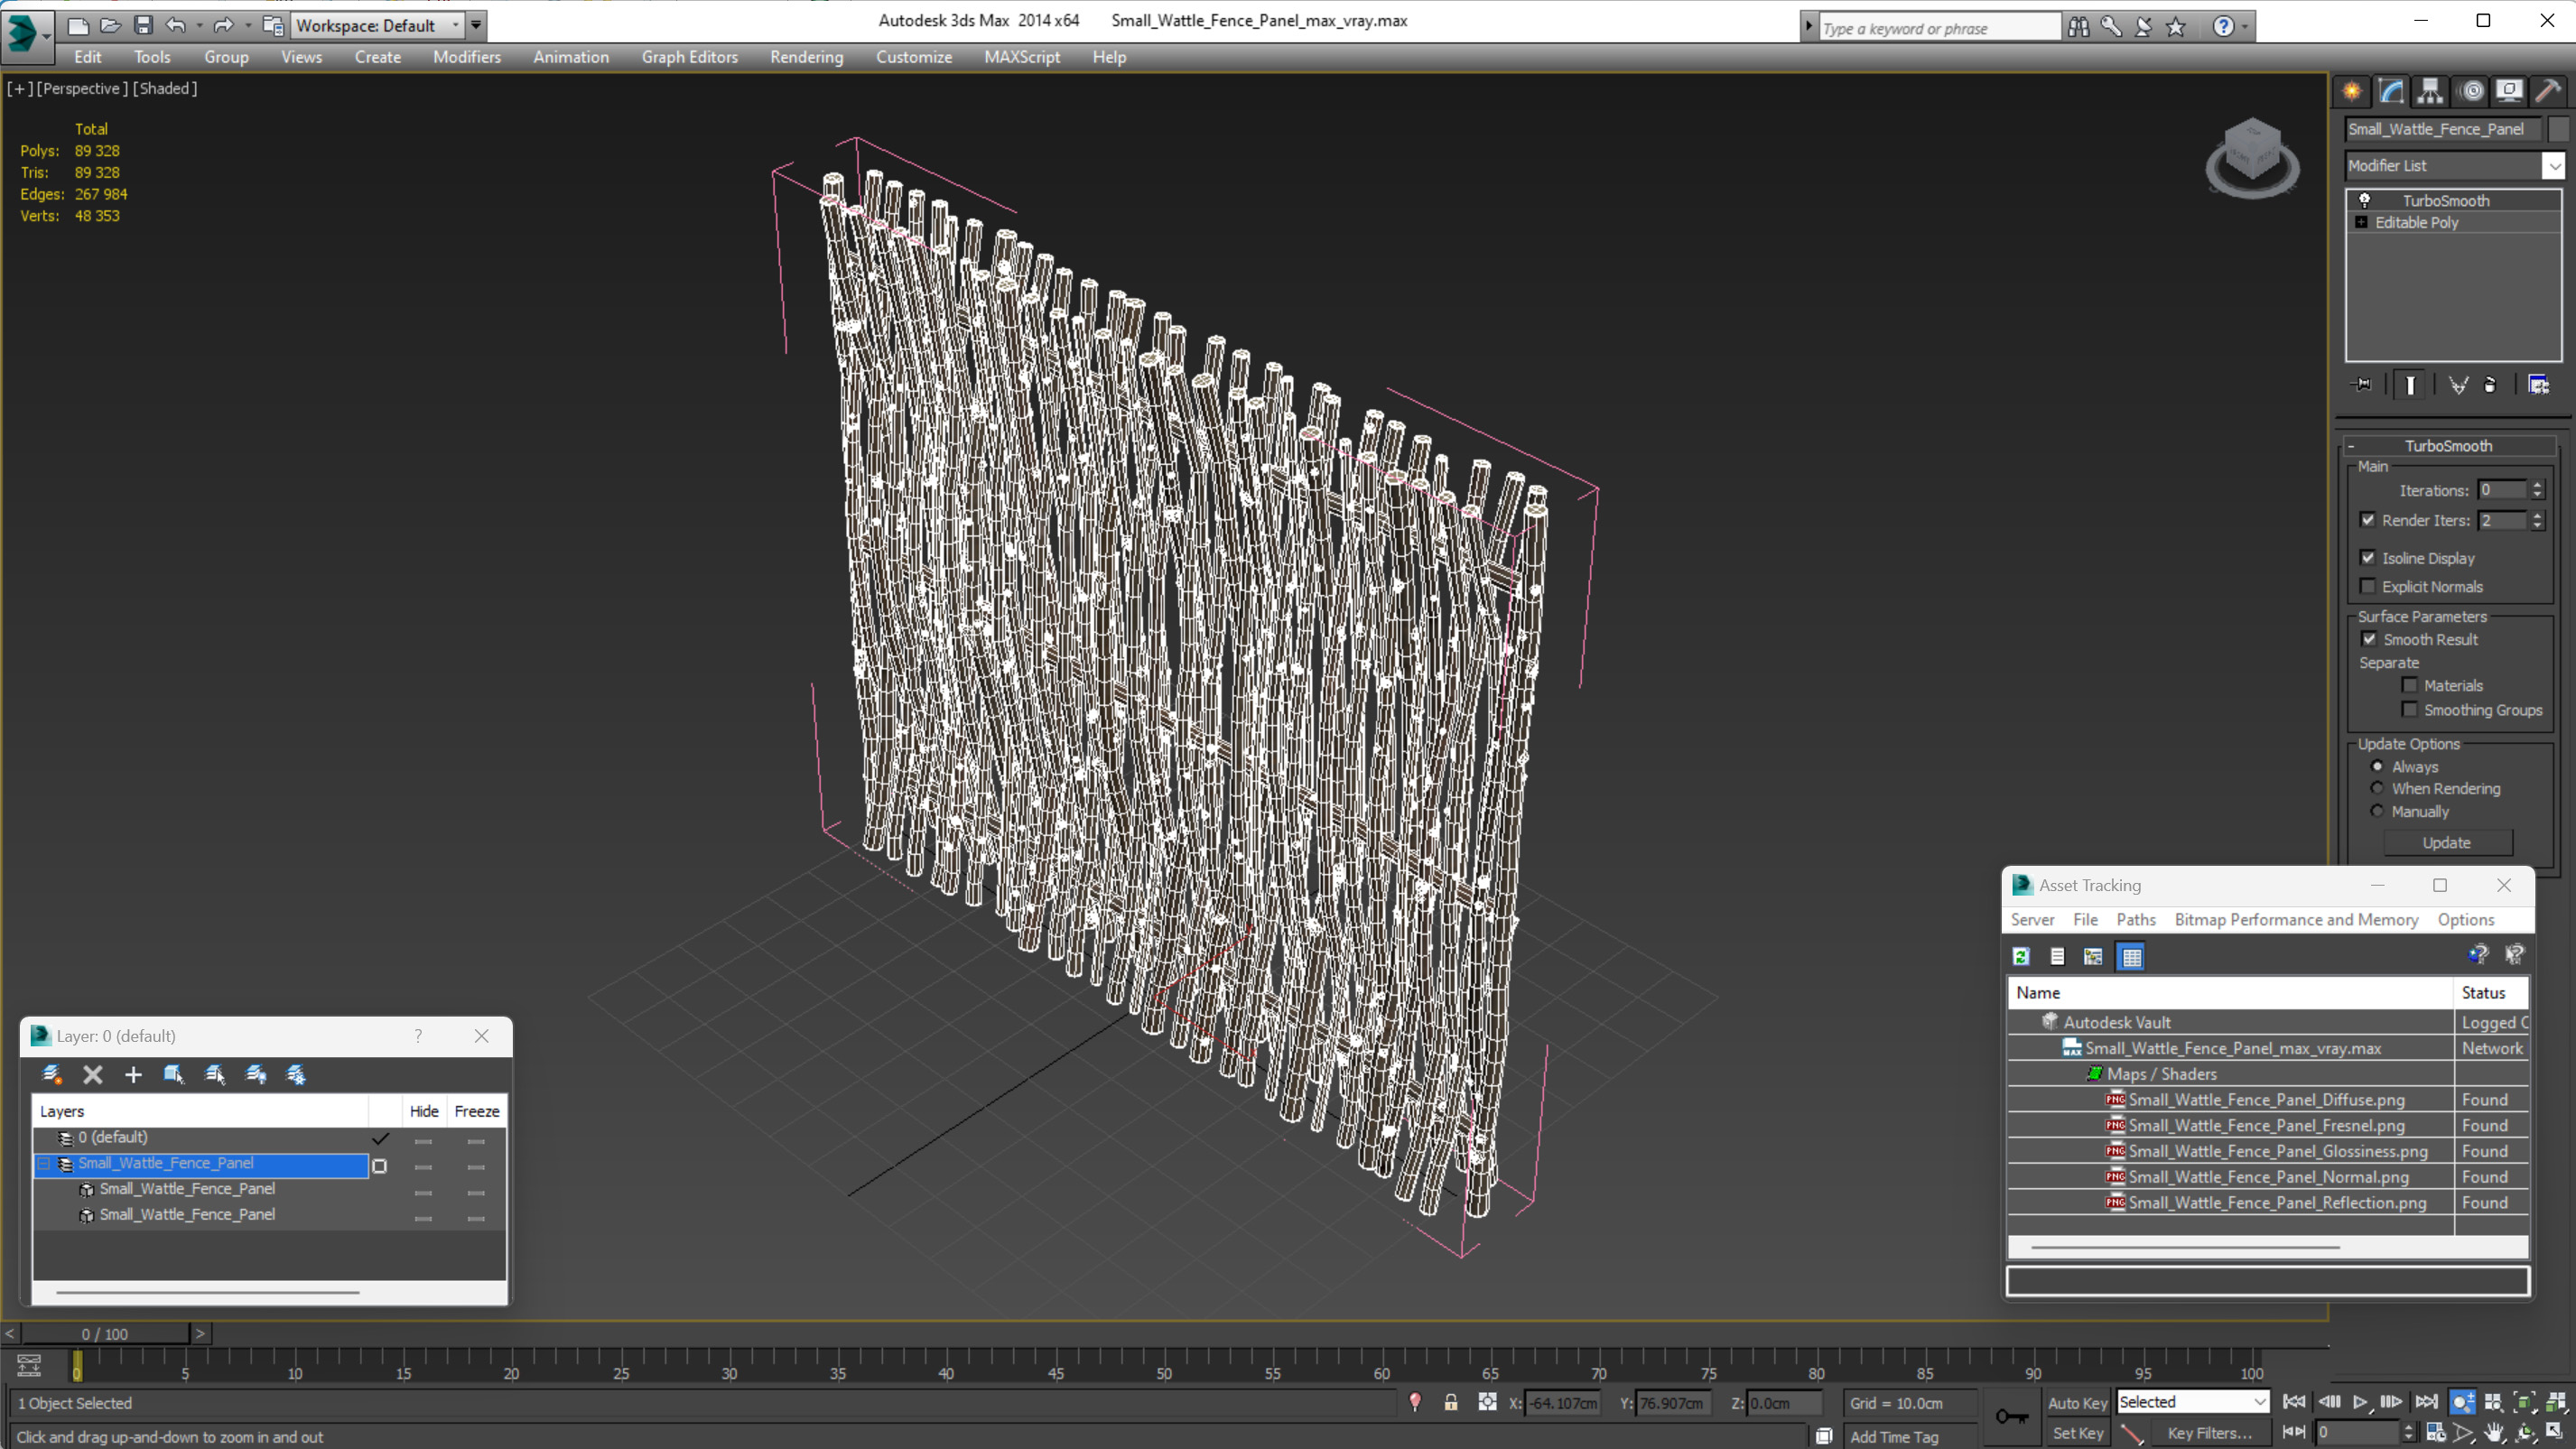Screen dimensions: 2576x1449
Task: Click the Selection Lock padlock icon
Action: (1451, 1402)
